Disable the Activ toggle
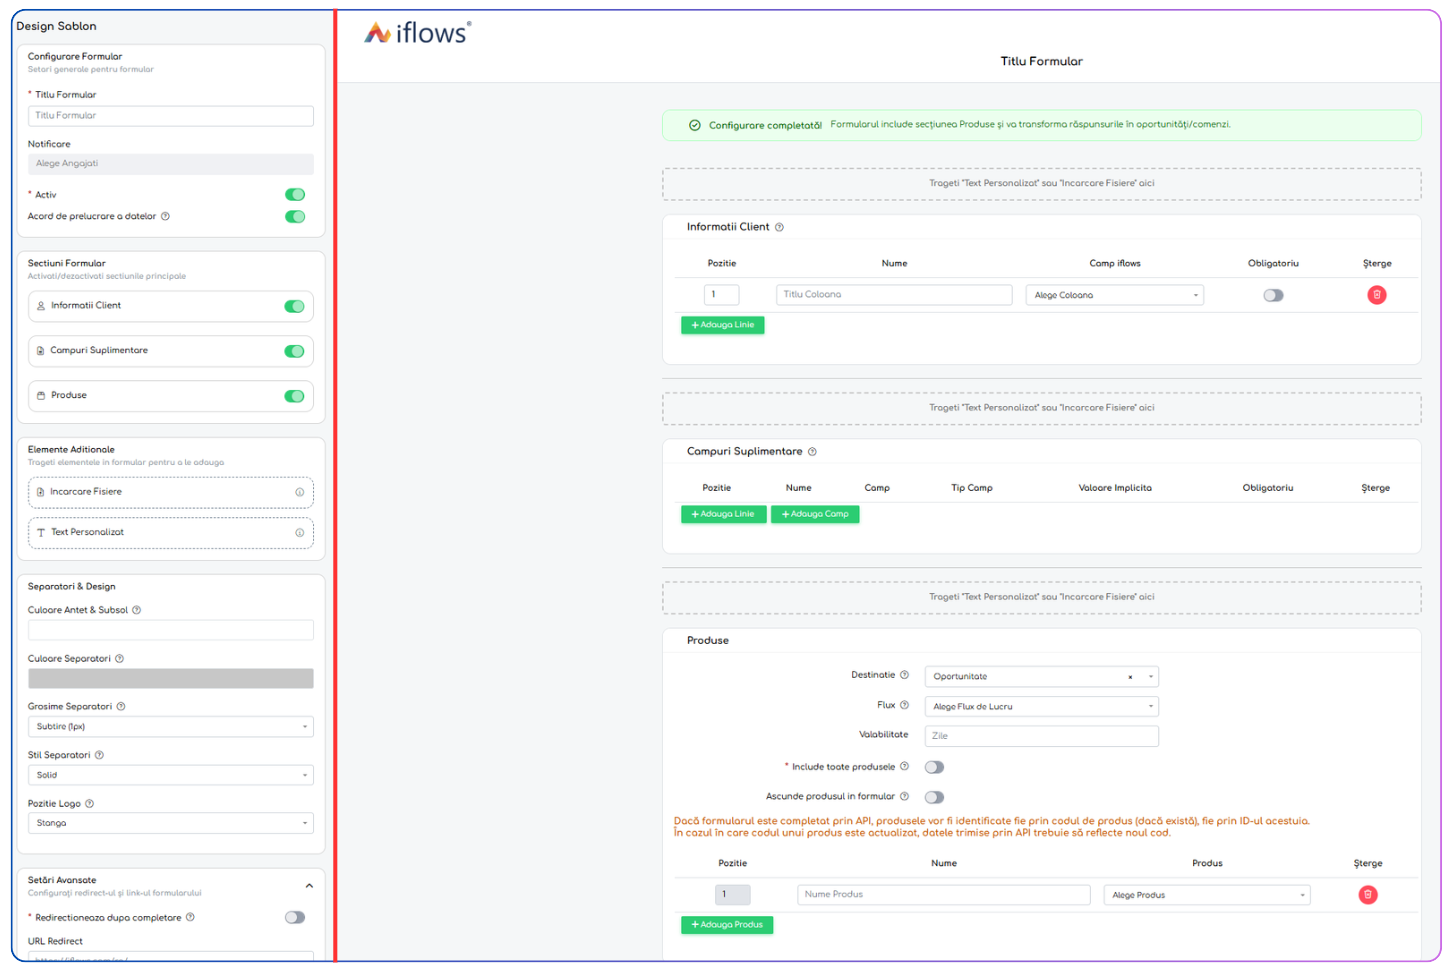The image size is (1453, 969). [x=295, y=195]
